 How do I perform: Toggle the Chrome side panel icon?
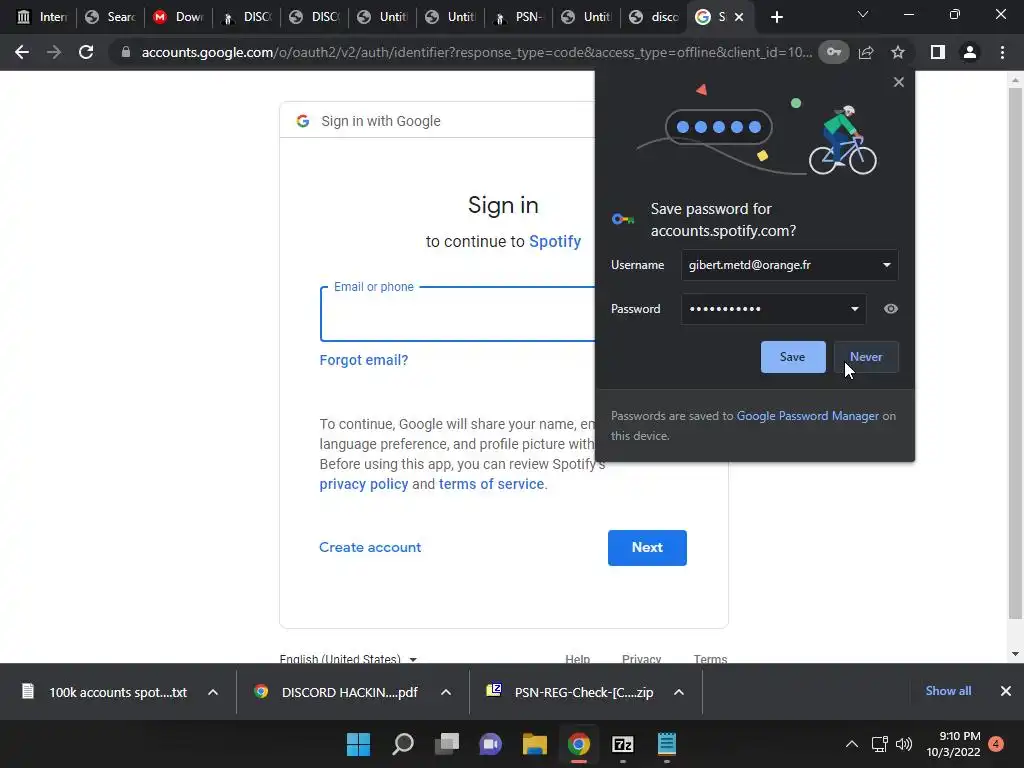click(938, 52)
